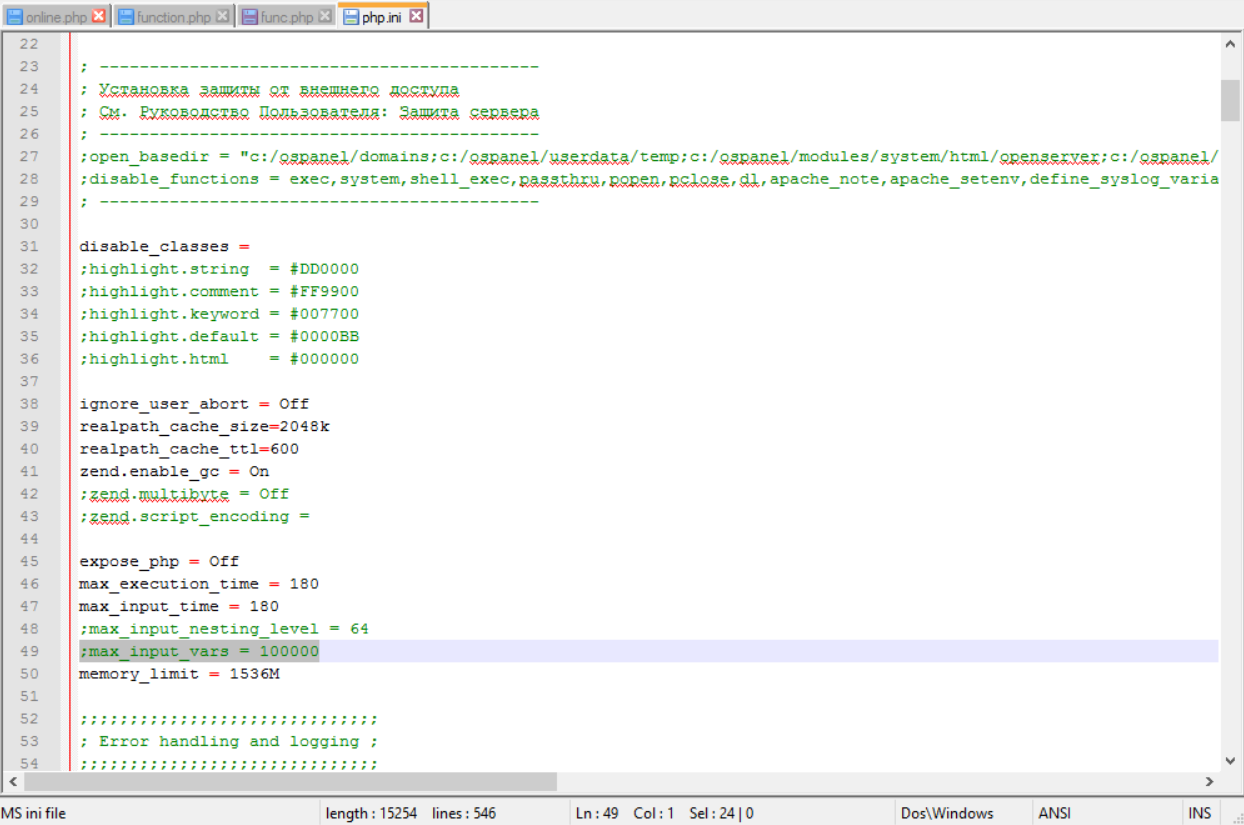This screenshot has width=1244, height=825.
Task: Place the cursor on the memory_limit = 1536M line
Action: click(x=180, y=674)
